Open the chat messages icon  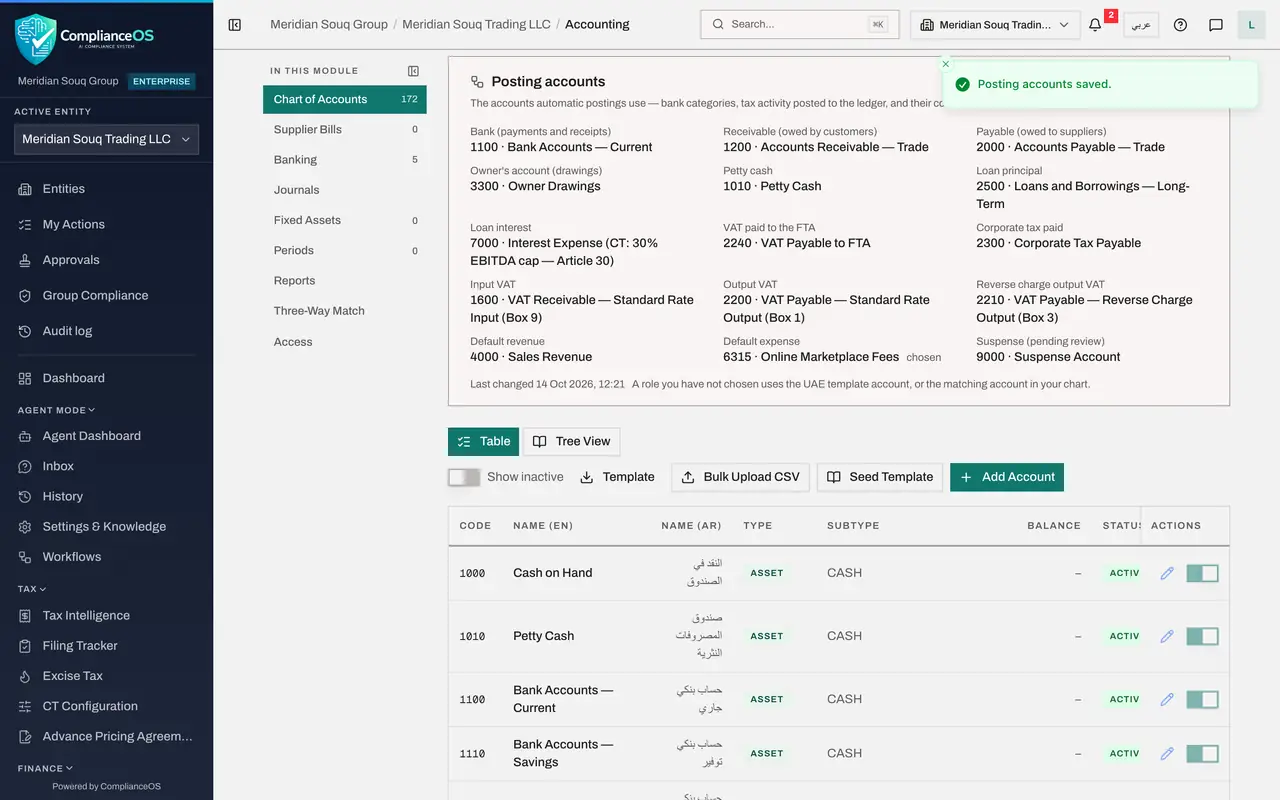coord(1216,24)
